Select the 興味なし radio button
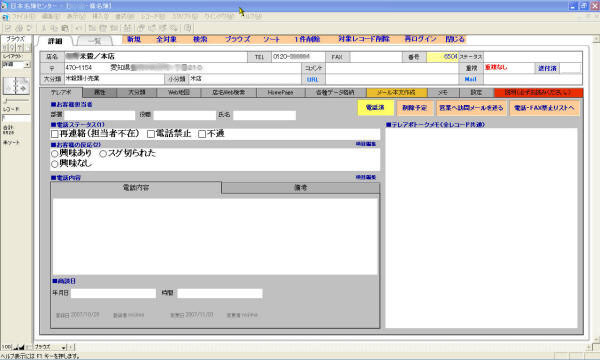This screenshot has height=360, width=600. [x=55, y=164]
